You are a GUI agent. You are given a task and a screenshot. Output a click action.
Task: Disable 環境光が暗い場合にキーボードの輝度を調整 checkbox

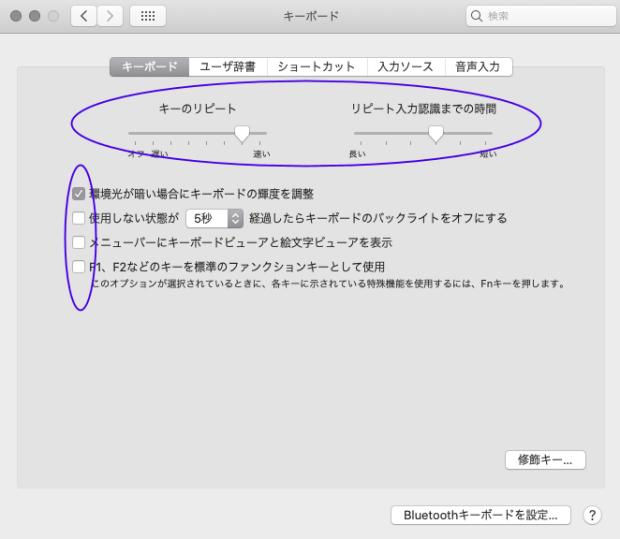79,194
